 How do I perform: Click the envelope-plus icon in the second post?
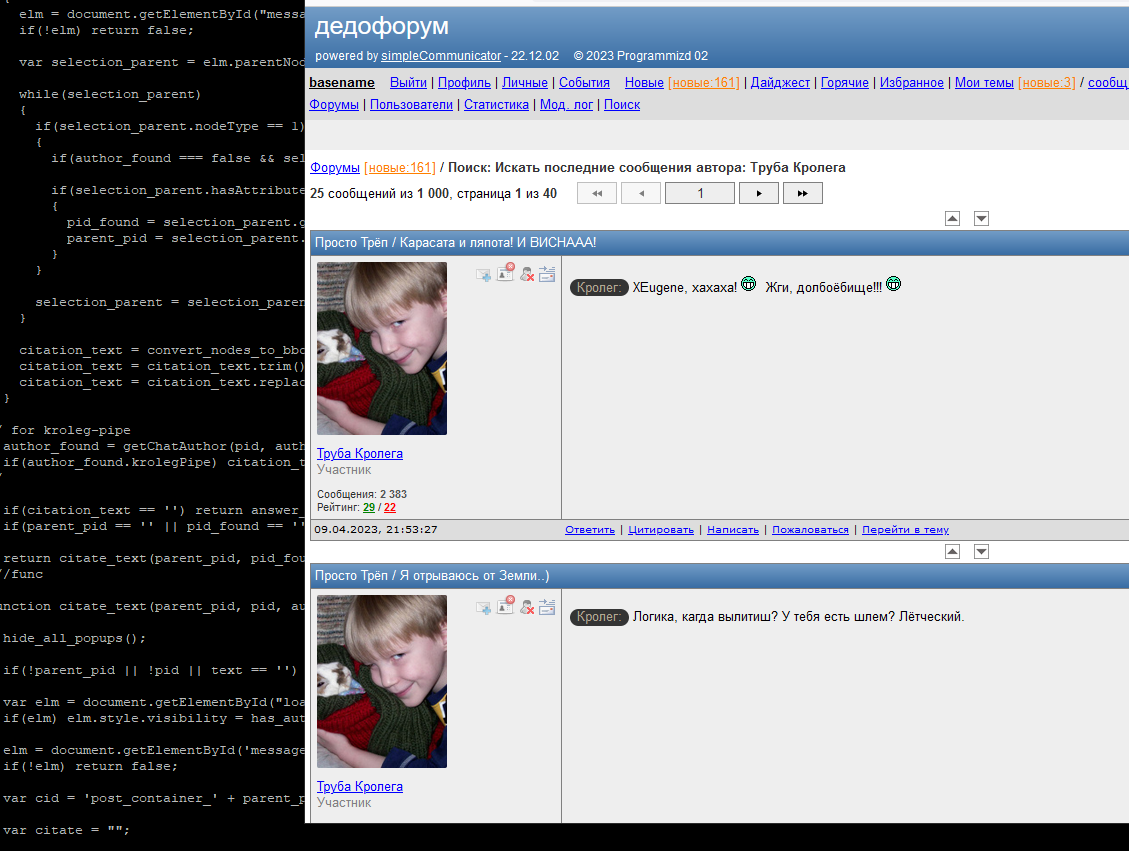pos(483,608)
